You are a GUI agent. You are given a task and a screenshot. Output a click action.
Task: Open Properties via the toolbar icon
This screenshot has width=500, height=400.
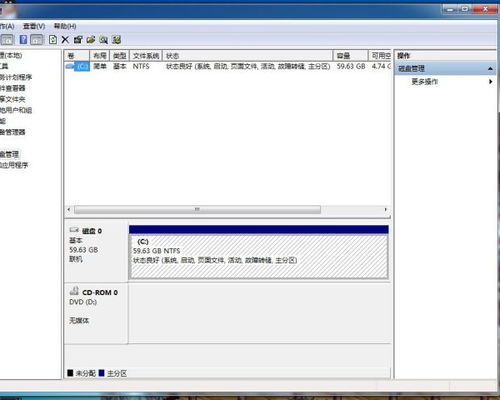click(78, 40)
